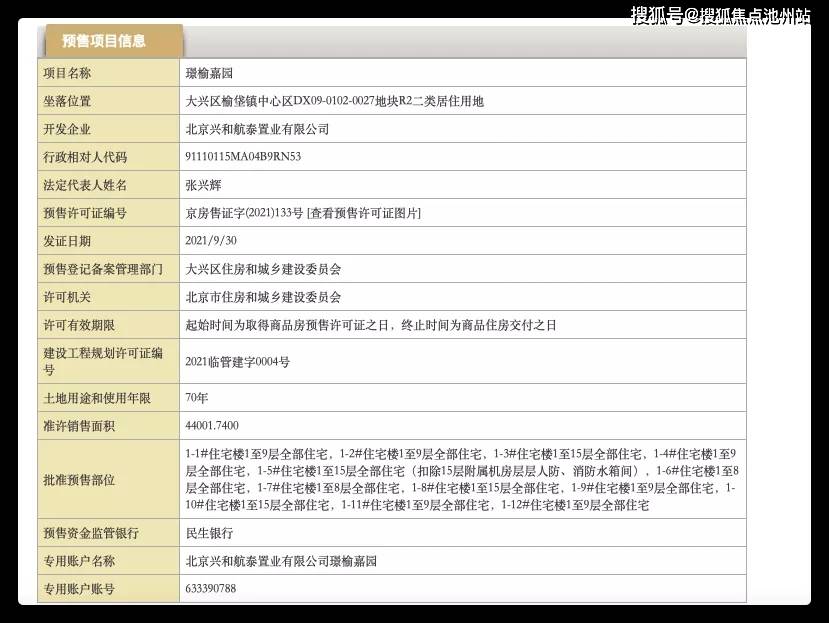Click the 专用账户名称 label

(x=79, y=561)
